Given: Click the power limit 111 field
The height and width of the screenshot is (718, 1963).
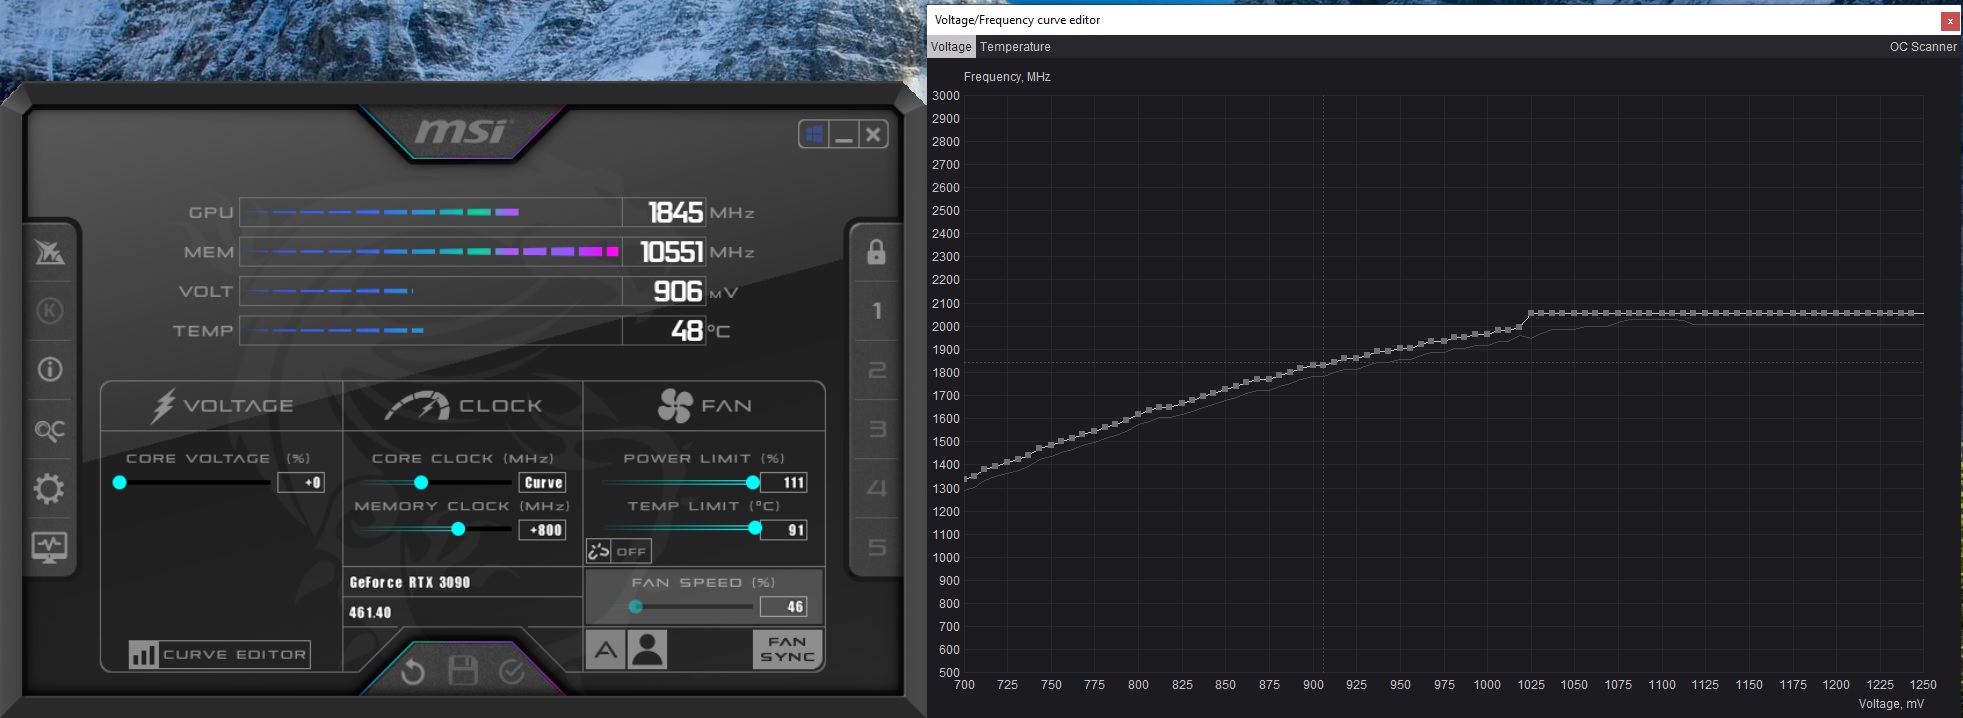Looking at the screenshot, I should (783, 482).
